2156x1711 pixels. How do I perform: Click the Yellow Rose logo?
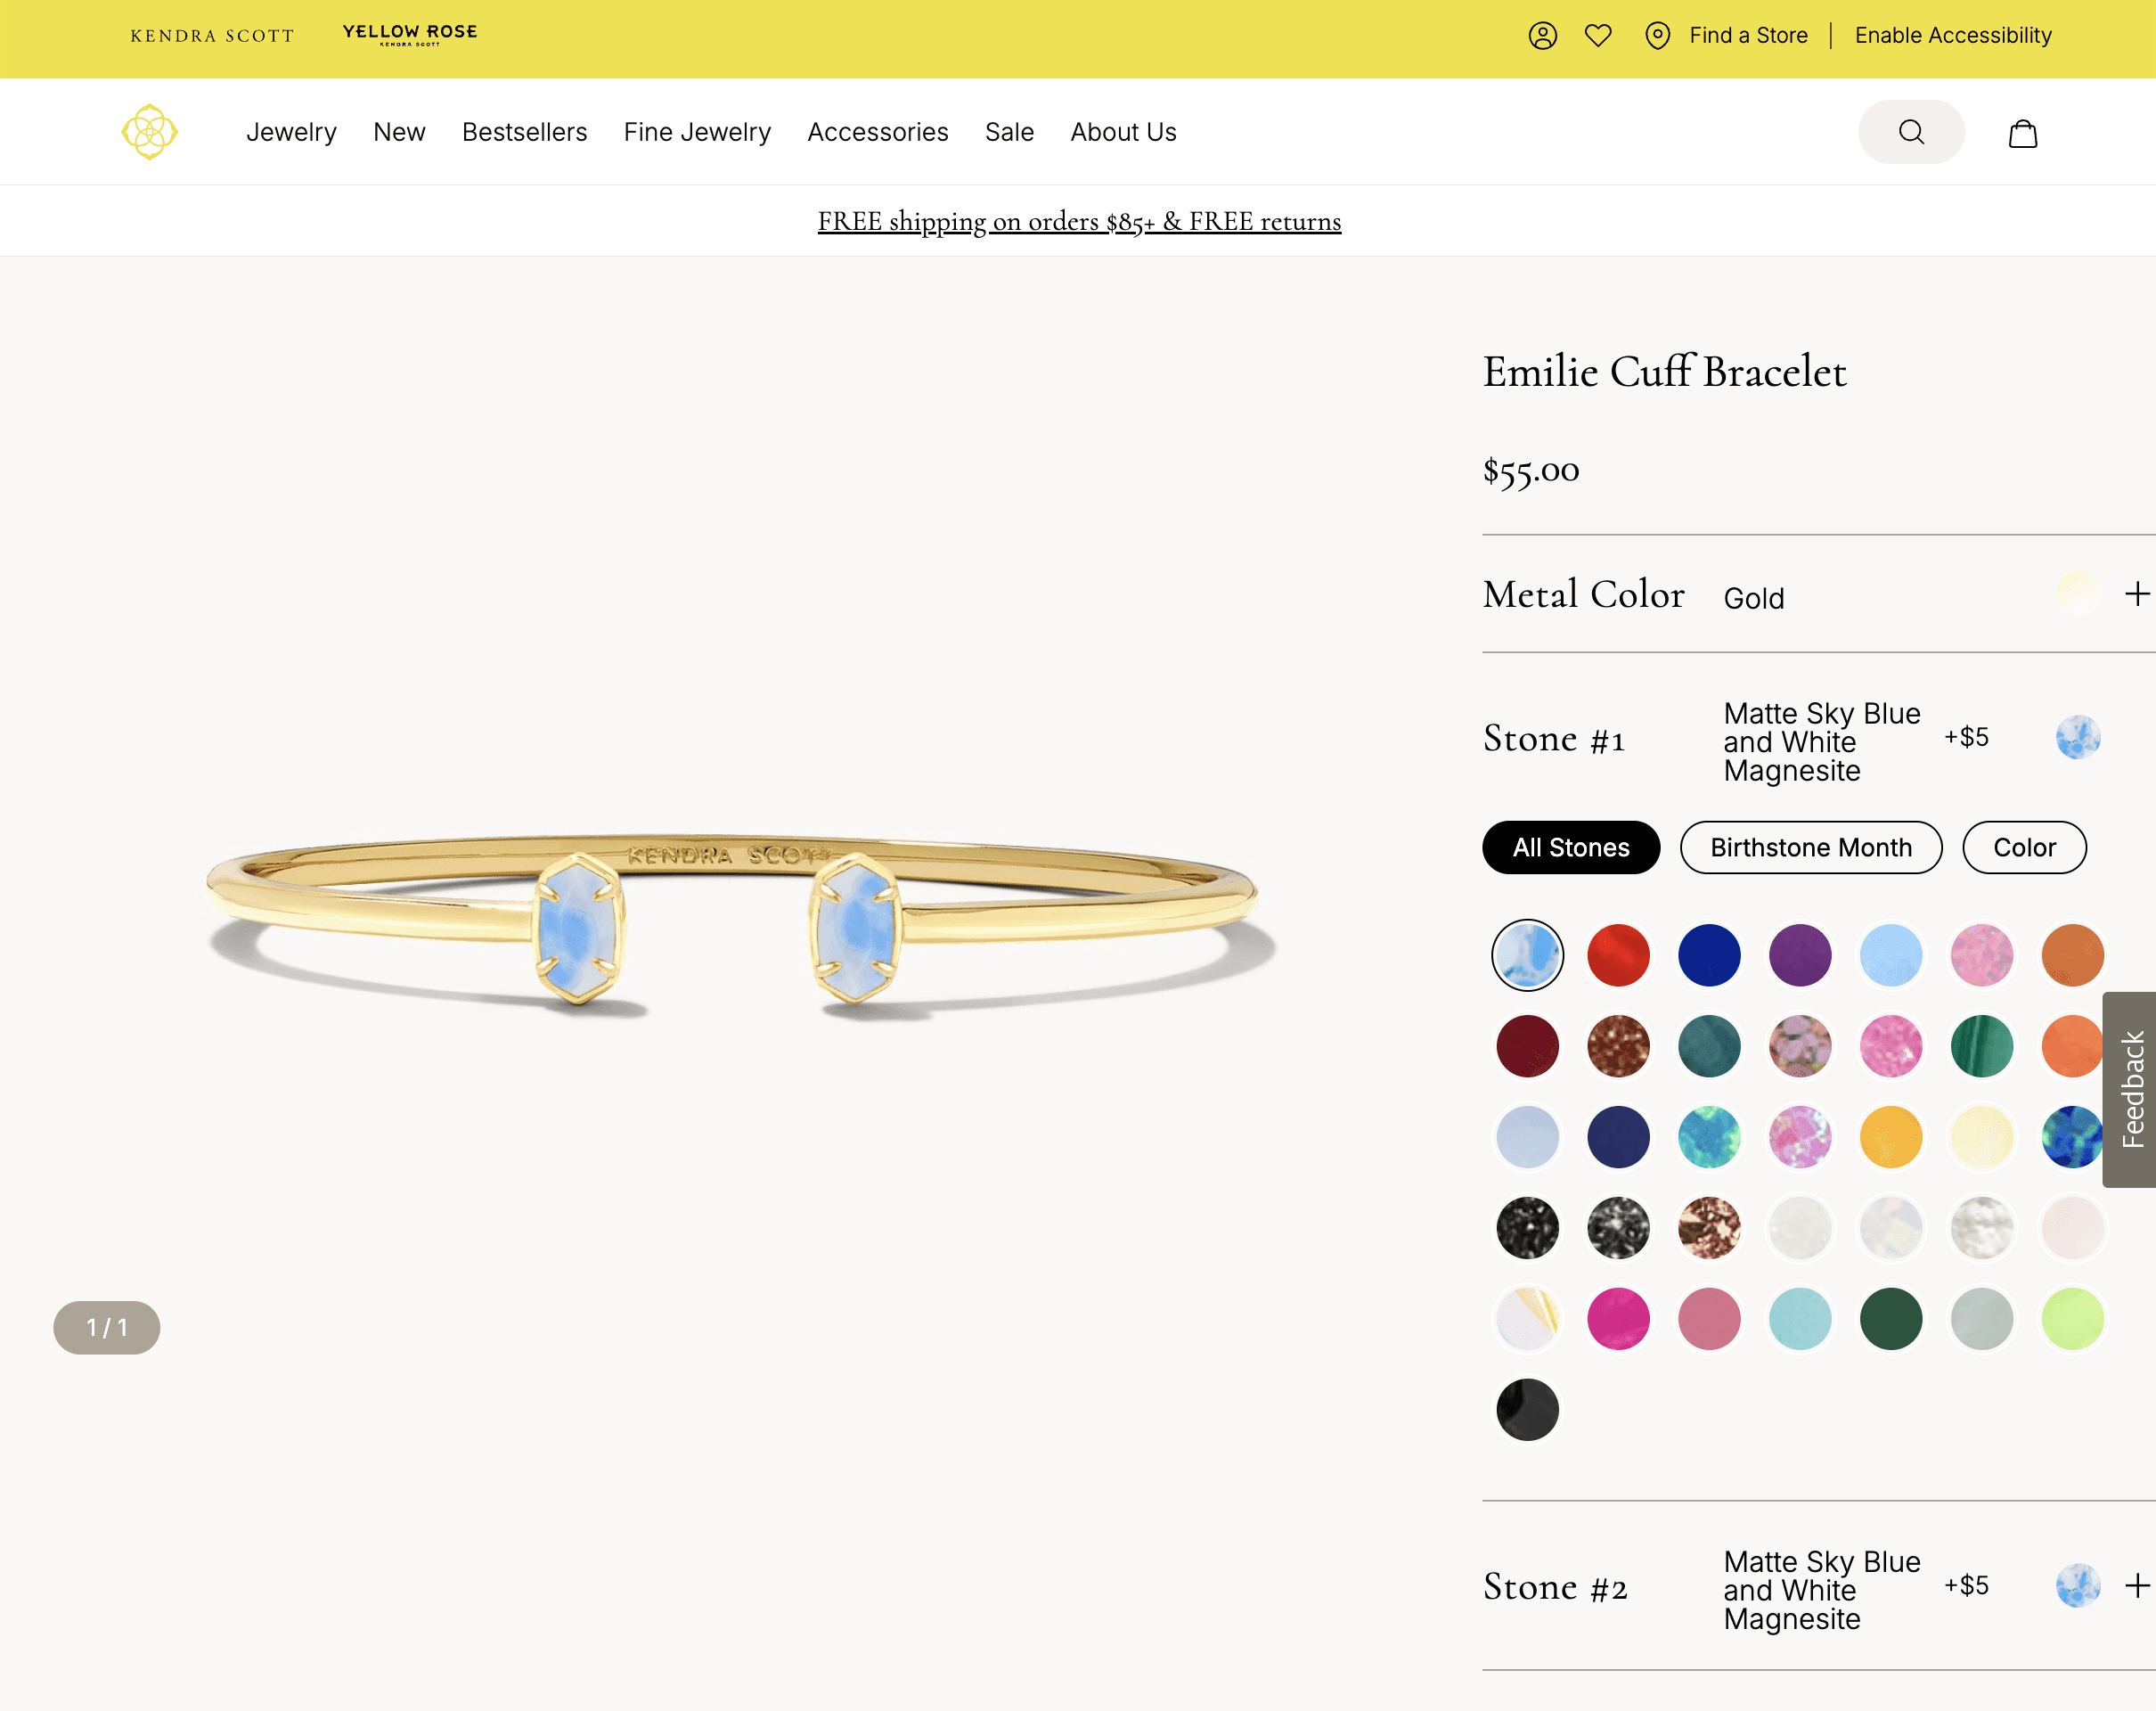(410, 34)
